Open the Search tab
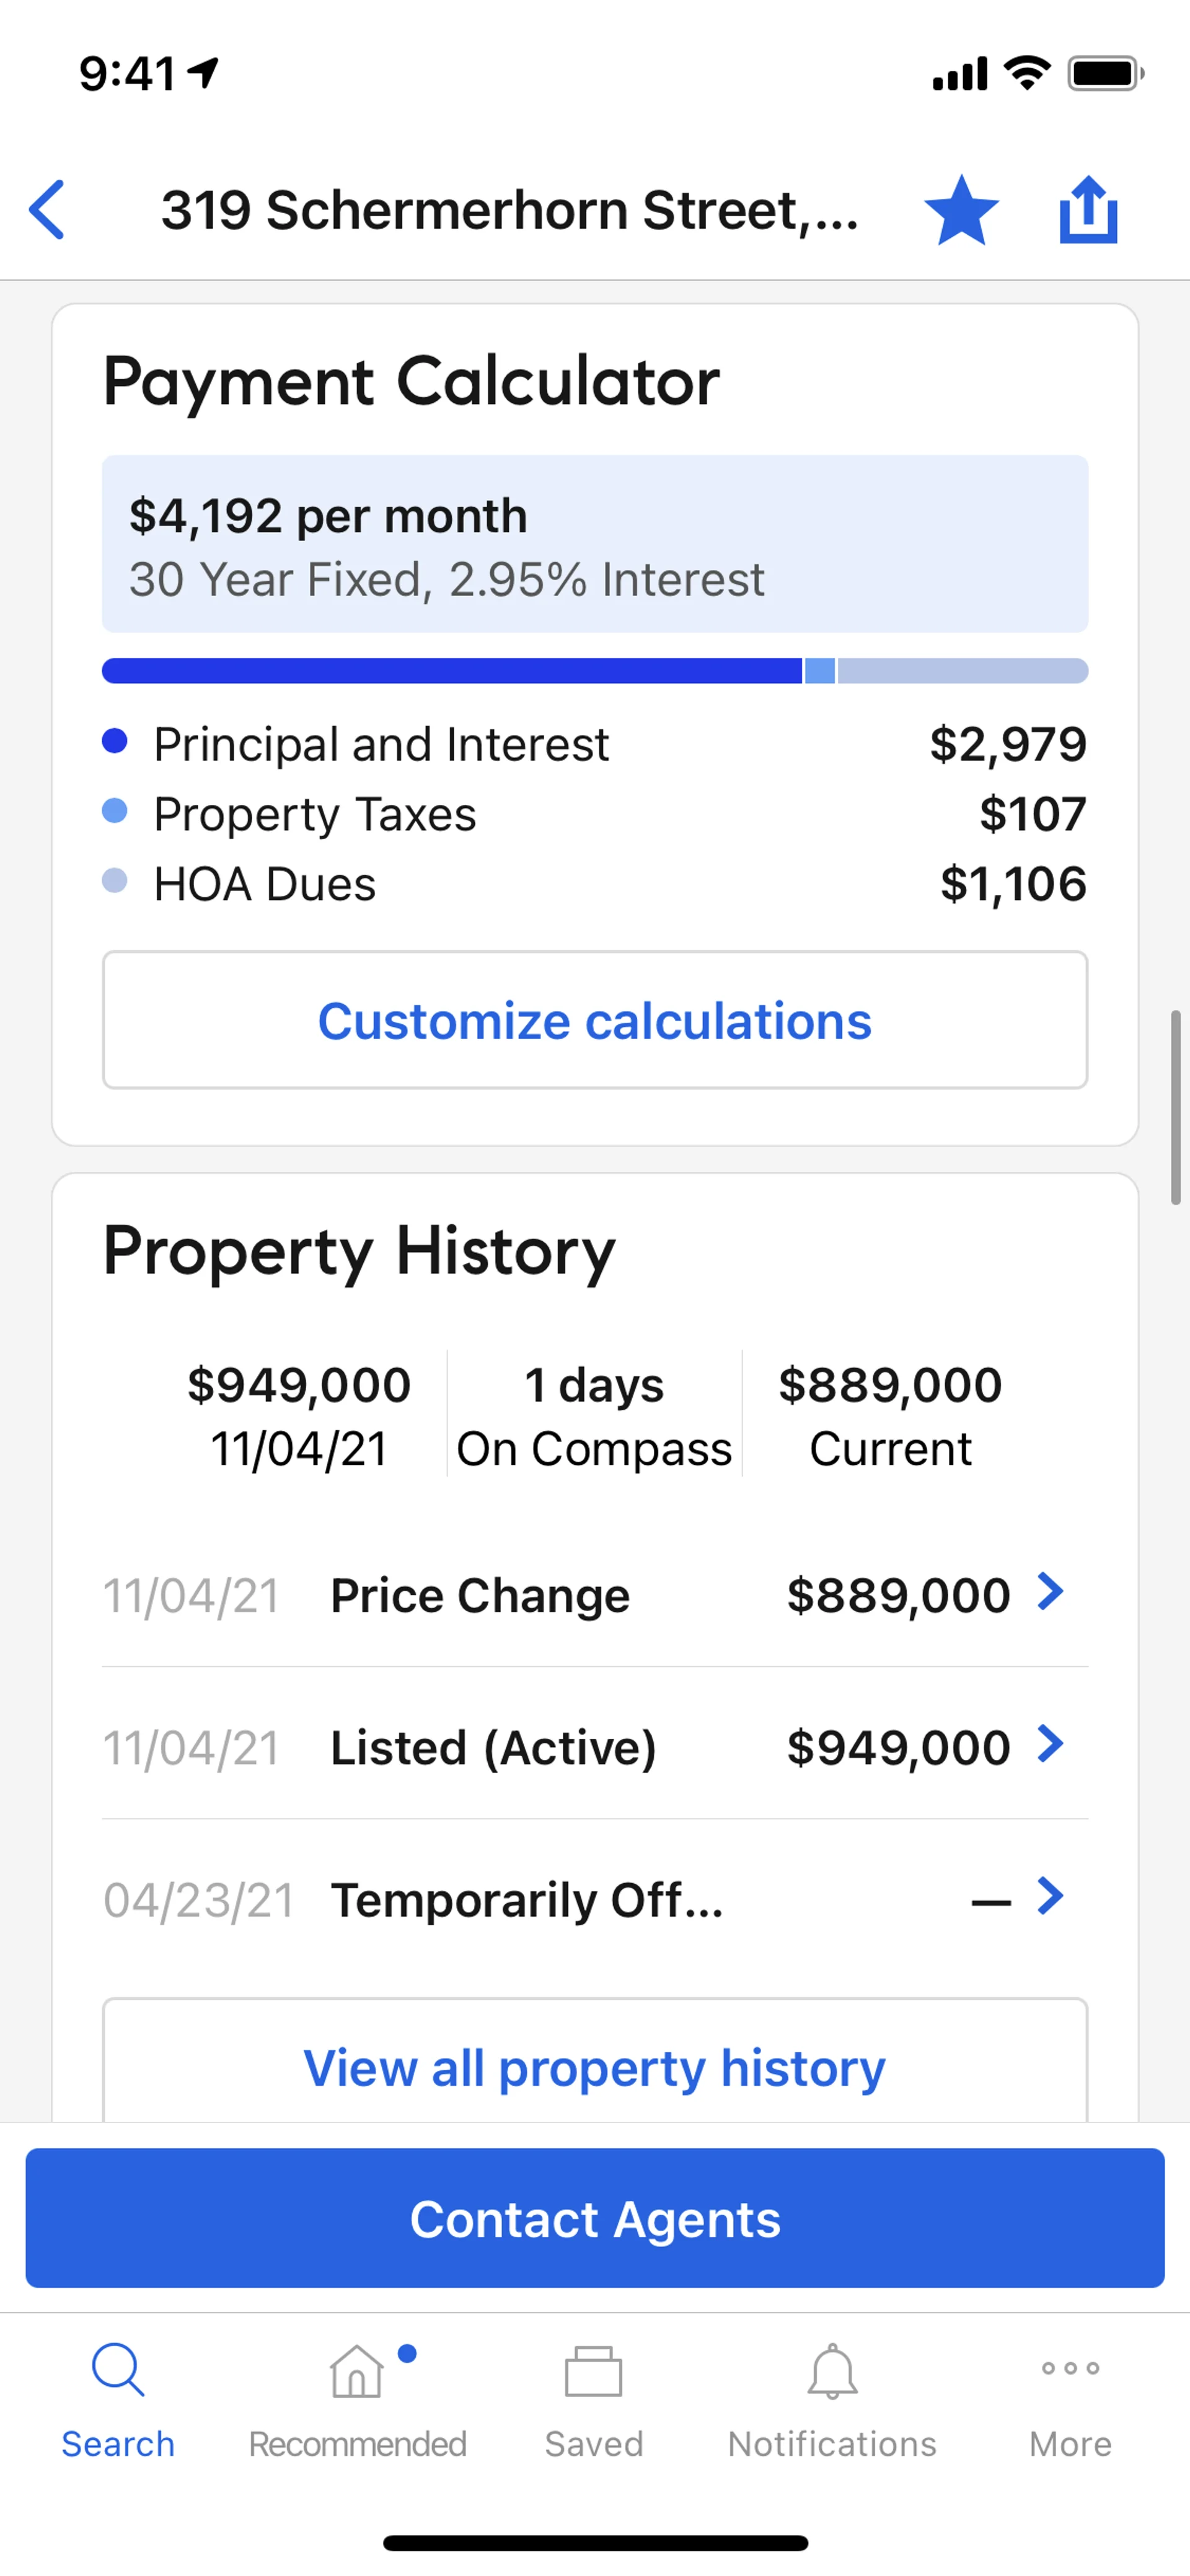 point(118,2400)
